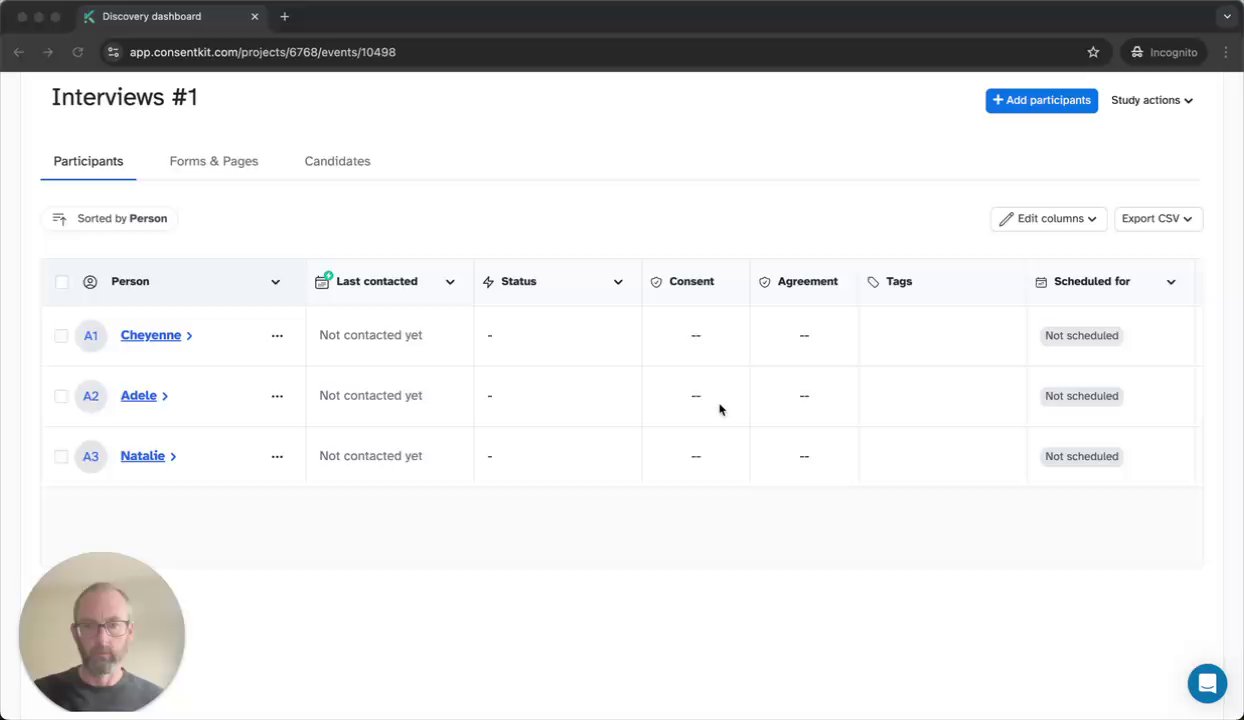
Task: Select Natalie's row checkbox
Action: tap(62, 456)
